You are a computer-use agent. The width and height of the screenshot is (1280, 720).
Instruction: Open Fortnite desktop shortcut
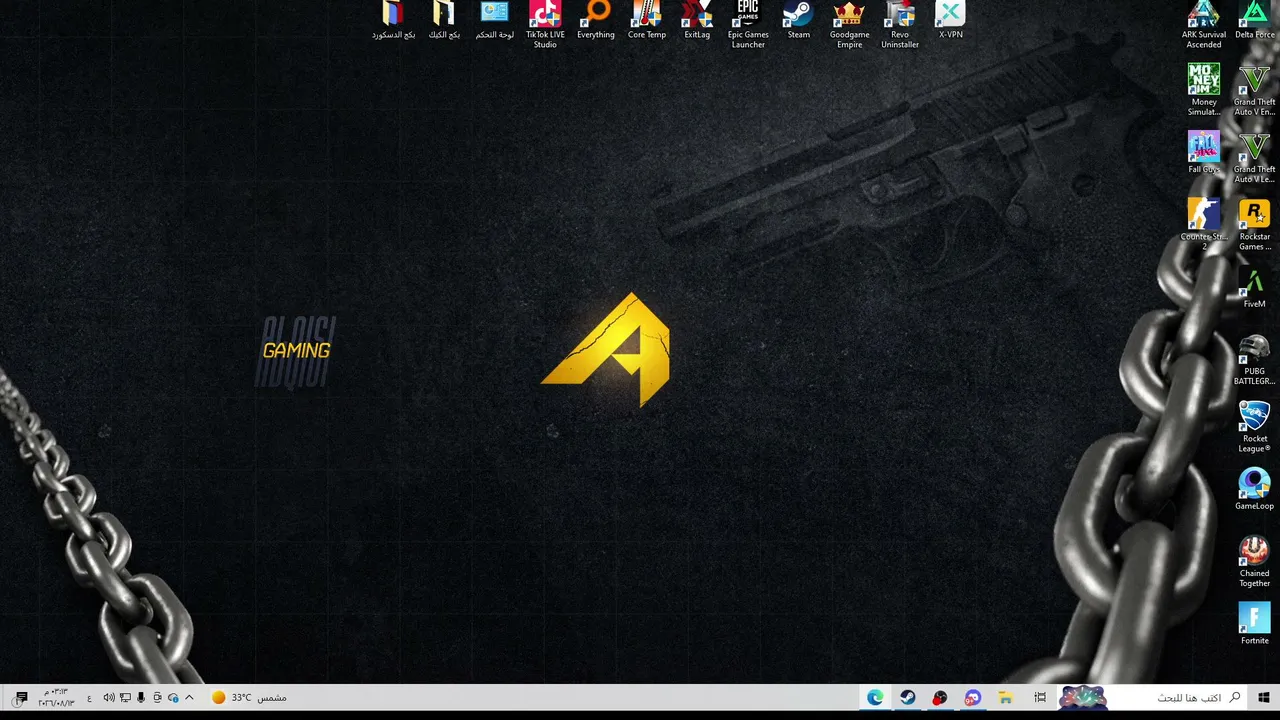click(1254, 624)
